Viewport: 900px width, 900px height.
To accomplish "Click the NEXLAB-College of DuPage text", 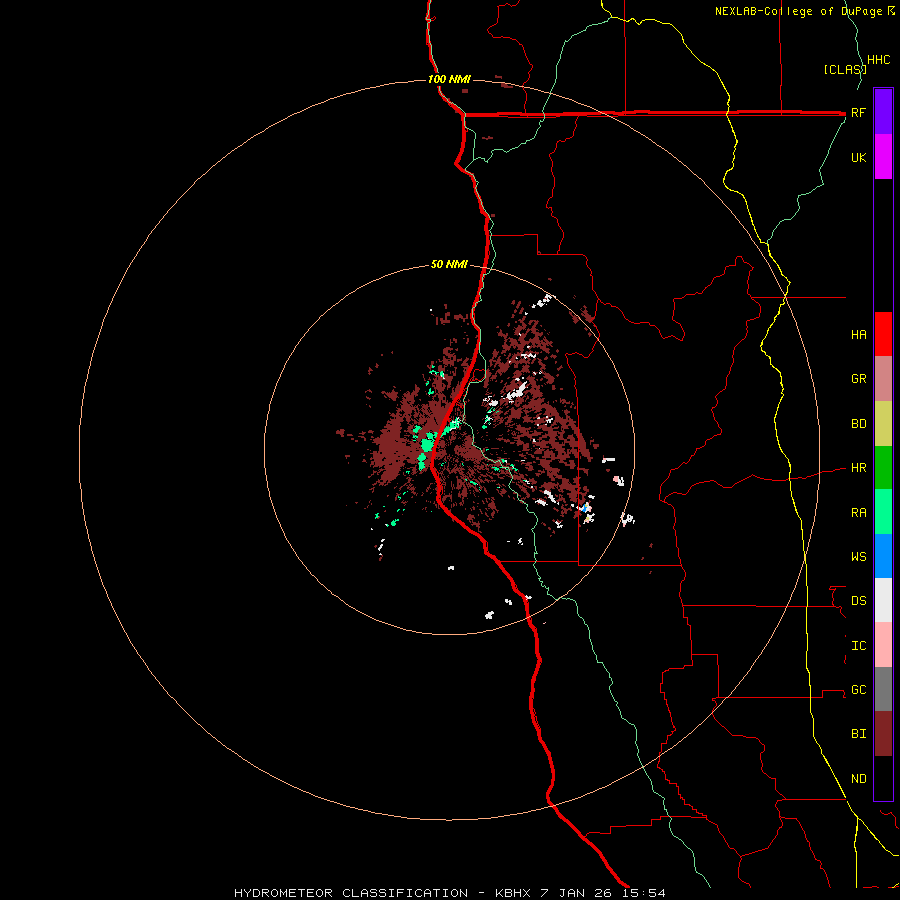I will (798, 11).
